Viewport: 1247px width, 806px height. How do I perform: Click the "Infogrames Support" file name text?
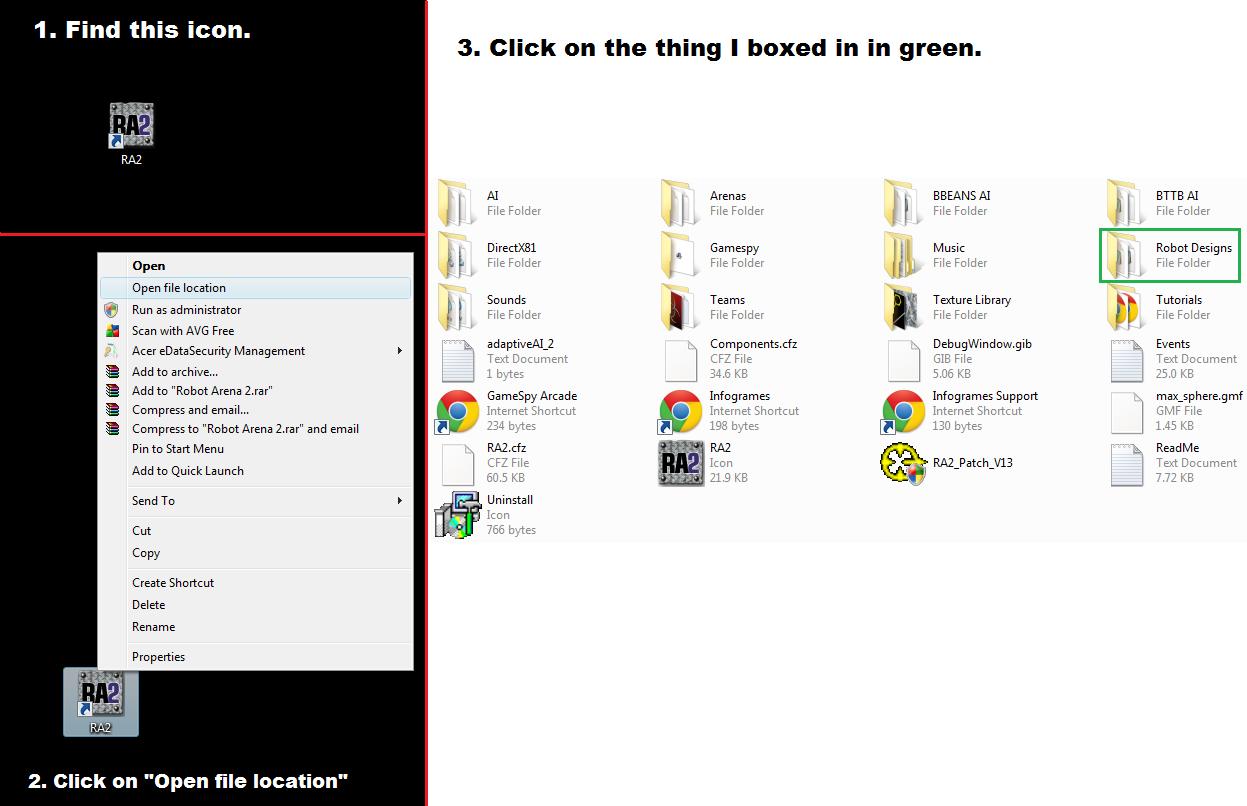(986, 396)
